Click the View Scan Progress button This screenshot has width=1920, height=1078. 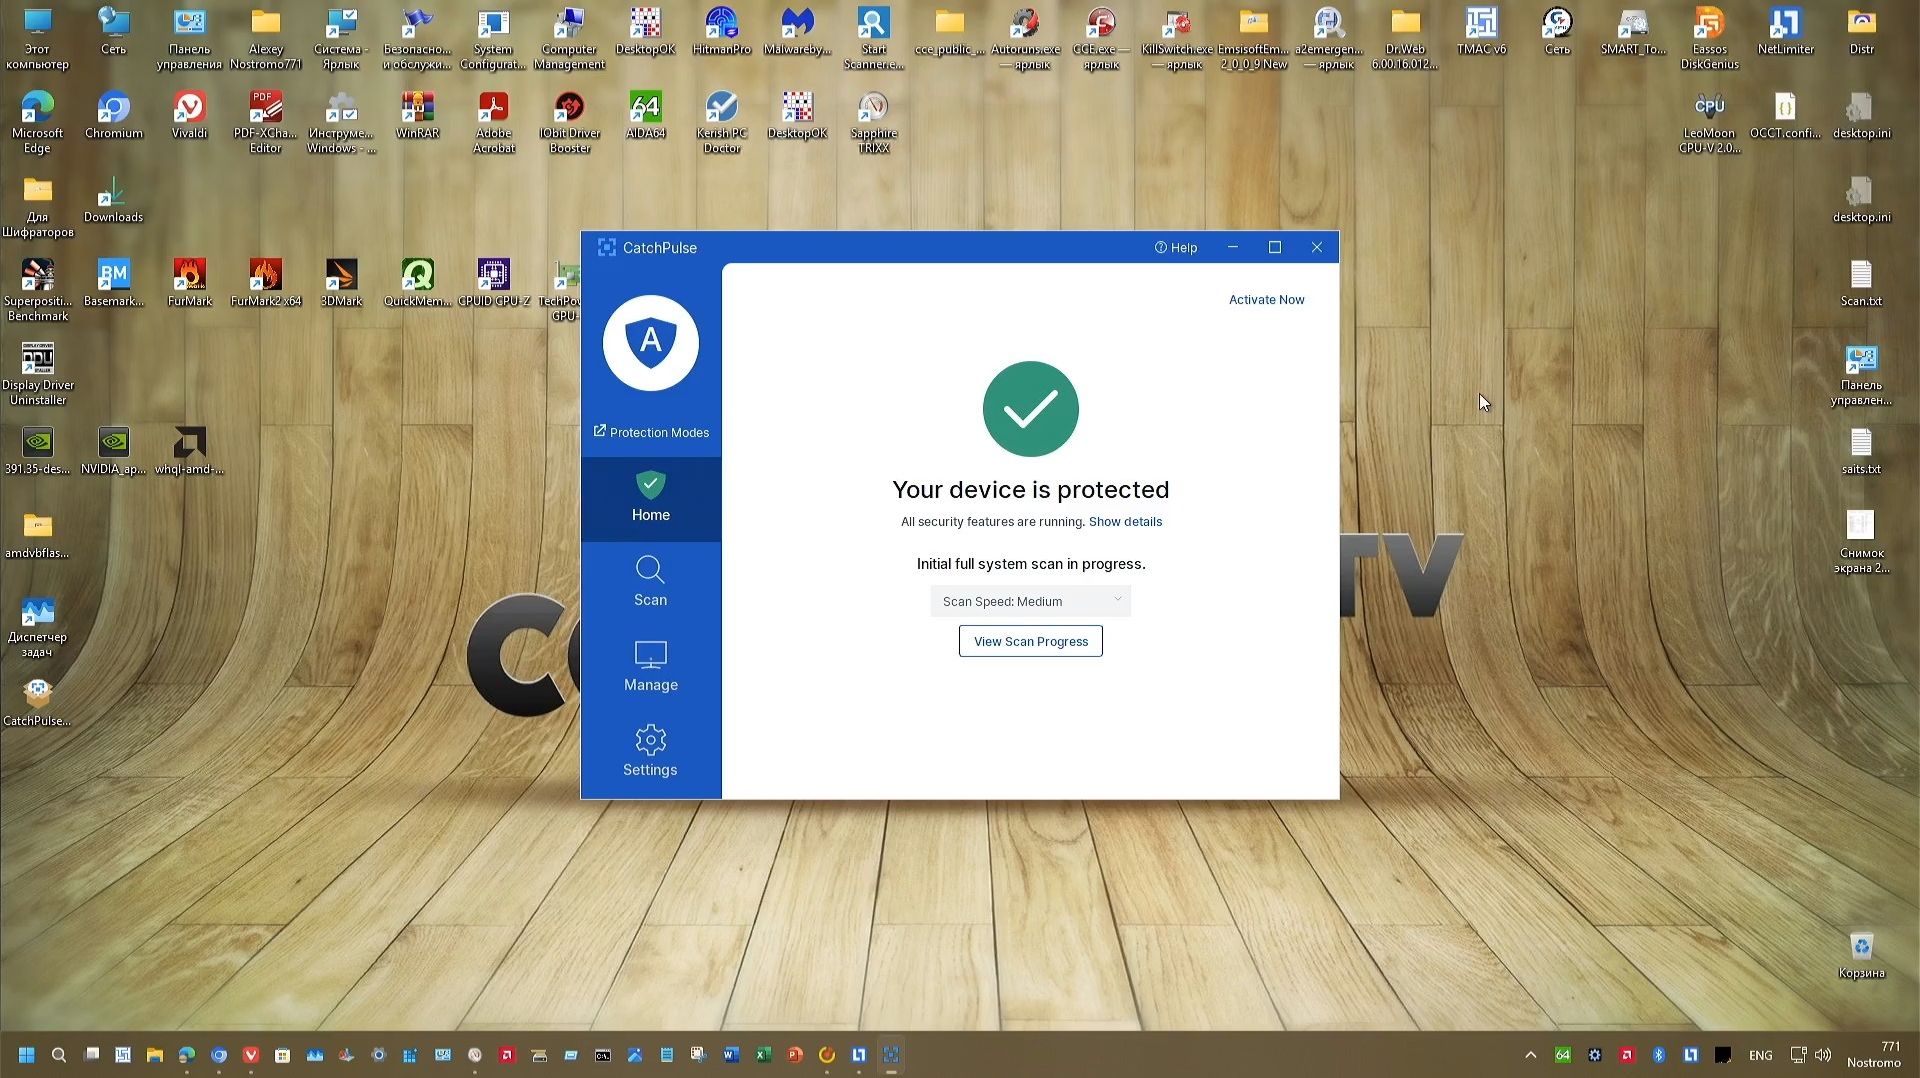pos(1030,641)
